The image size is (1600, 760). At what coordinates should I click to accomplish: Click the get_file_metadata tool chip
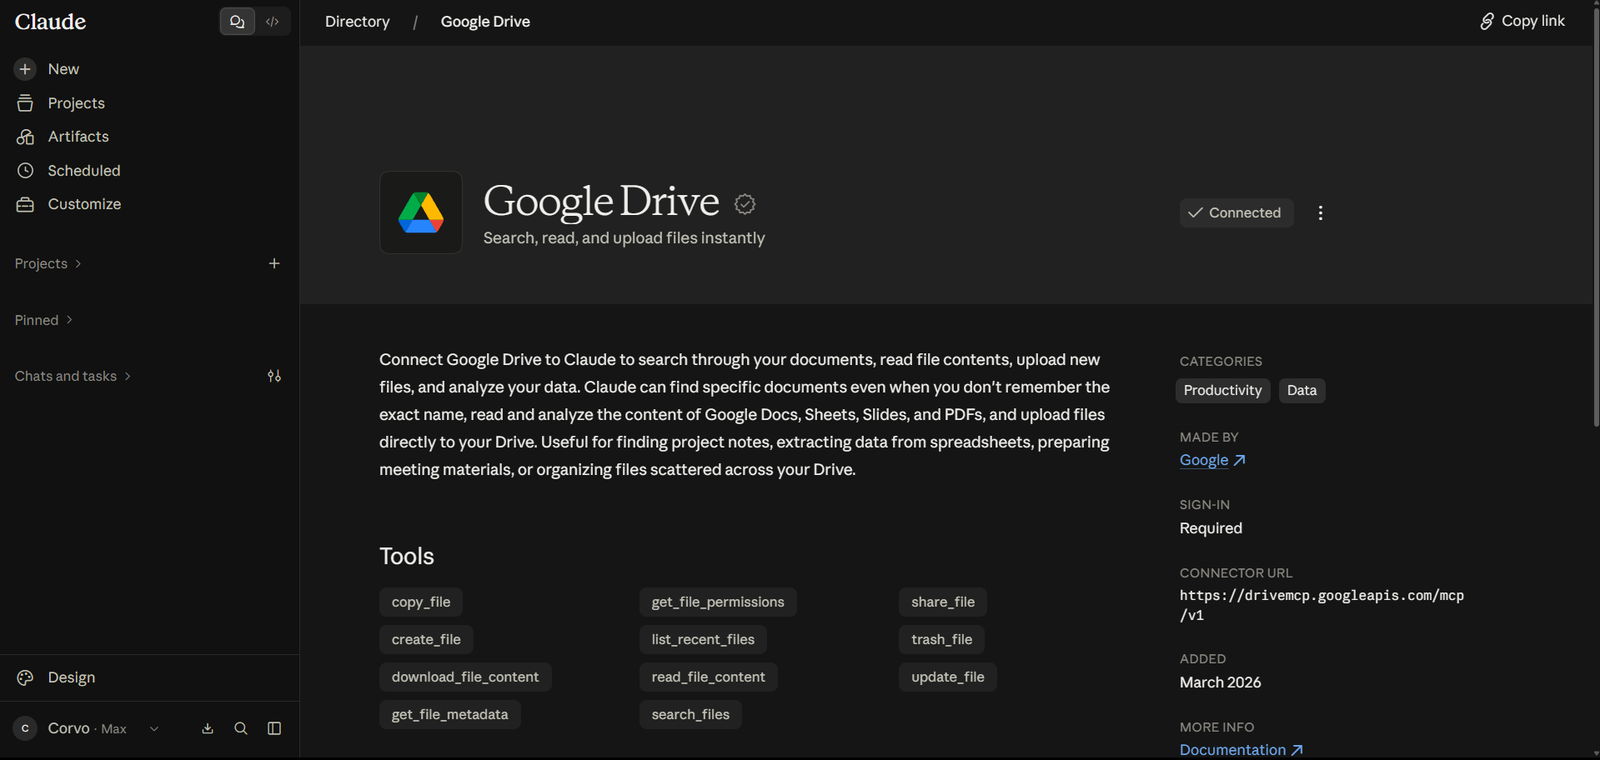(x=450, y=715)
